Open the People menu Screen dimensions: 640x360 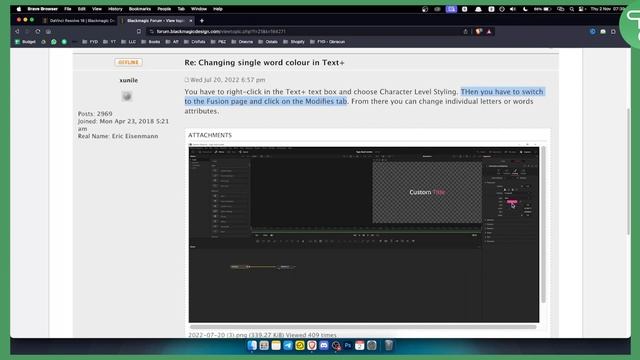pyautogui.click(x=164, y=9)
